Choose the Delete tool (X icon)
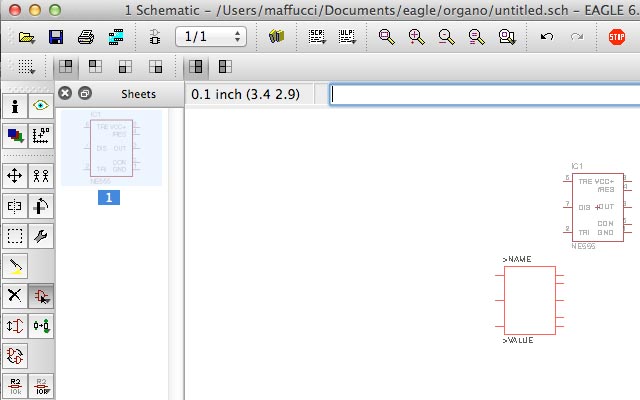 tap(15, 295)
